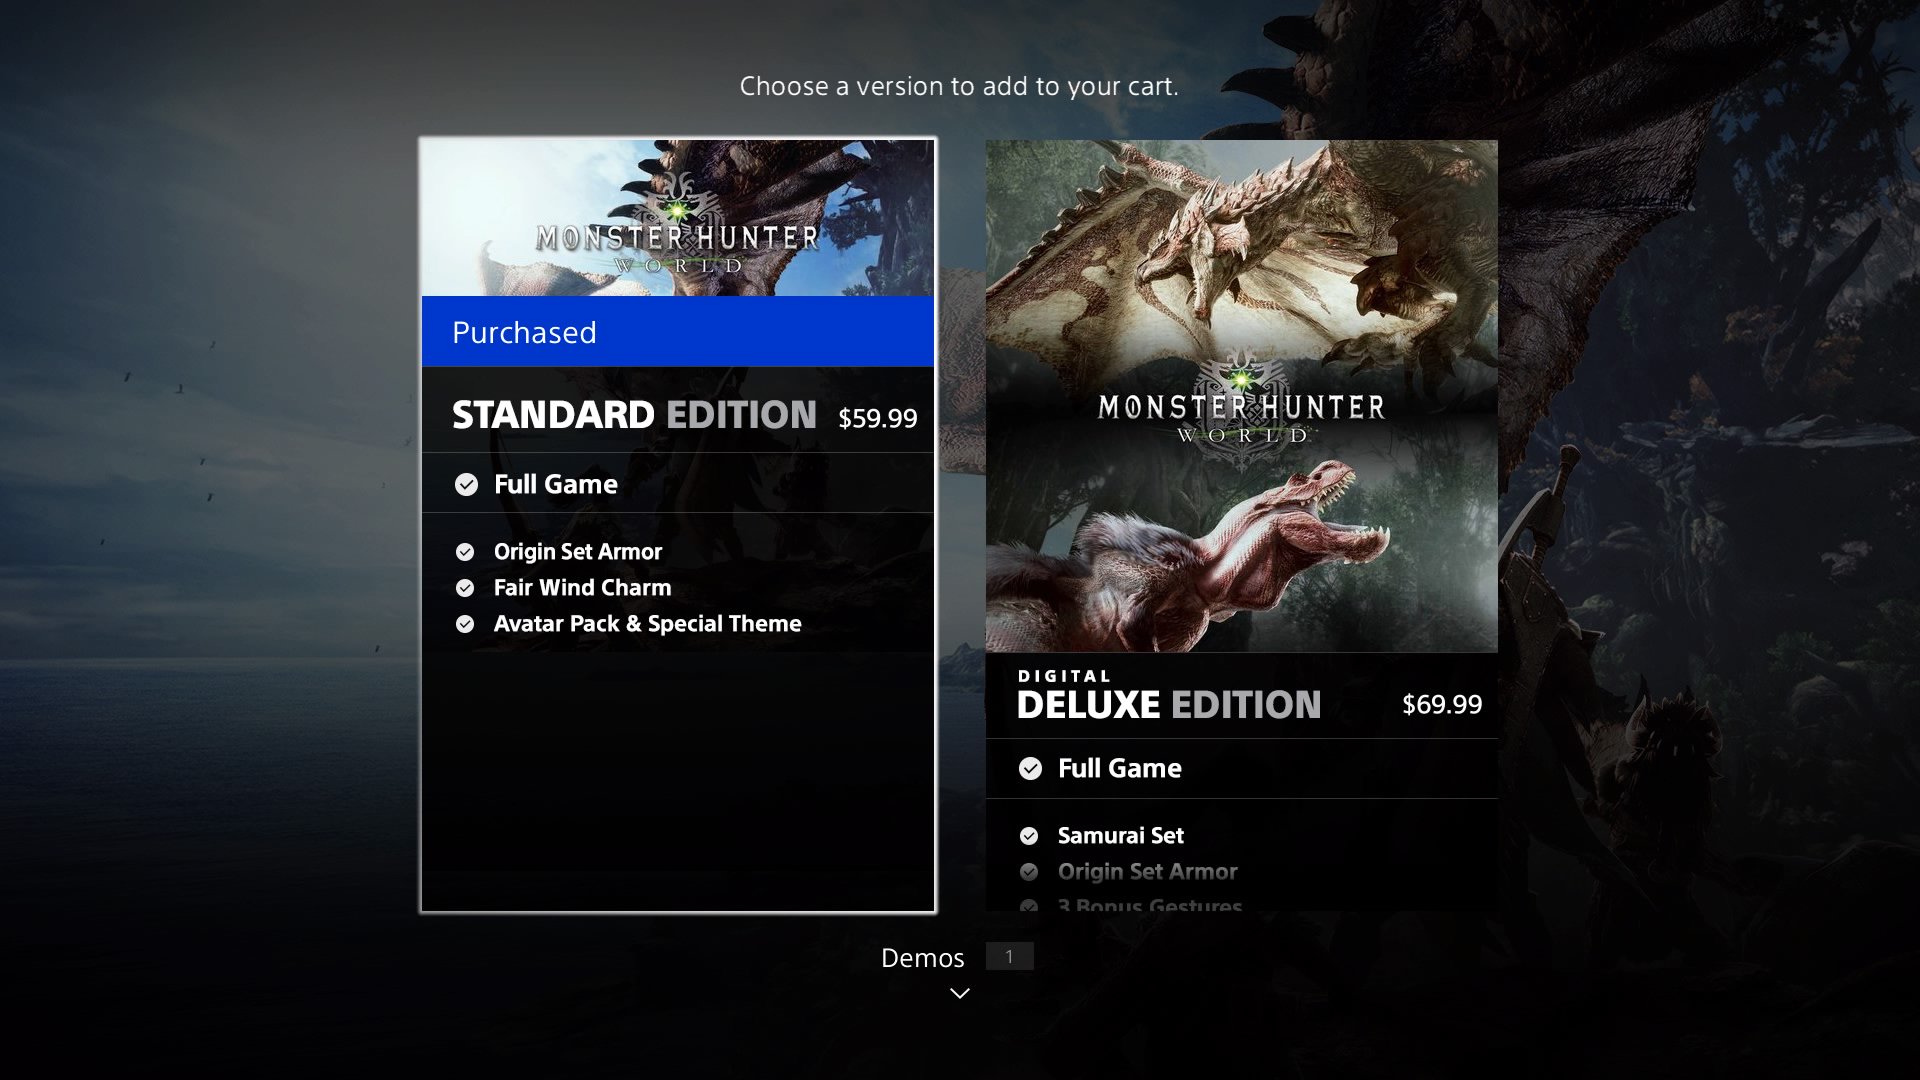Click the Full Game checkmark in Deluxe Edition

[x=1030, y=768]
